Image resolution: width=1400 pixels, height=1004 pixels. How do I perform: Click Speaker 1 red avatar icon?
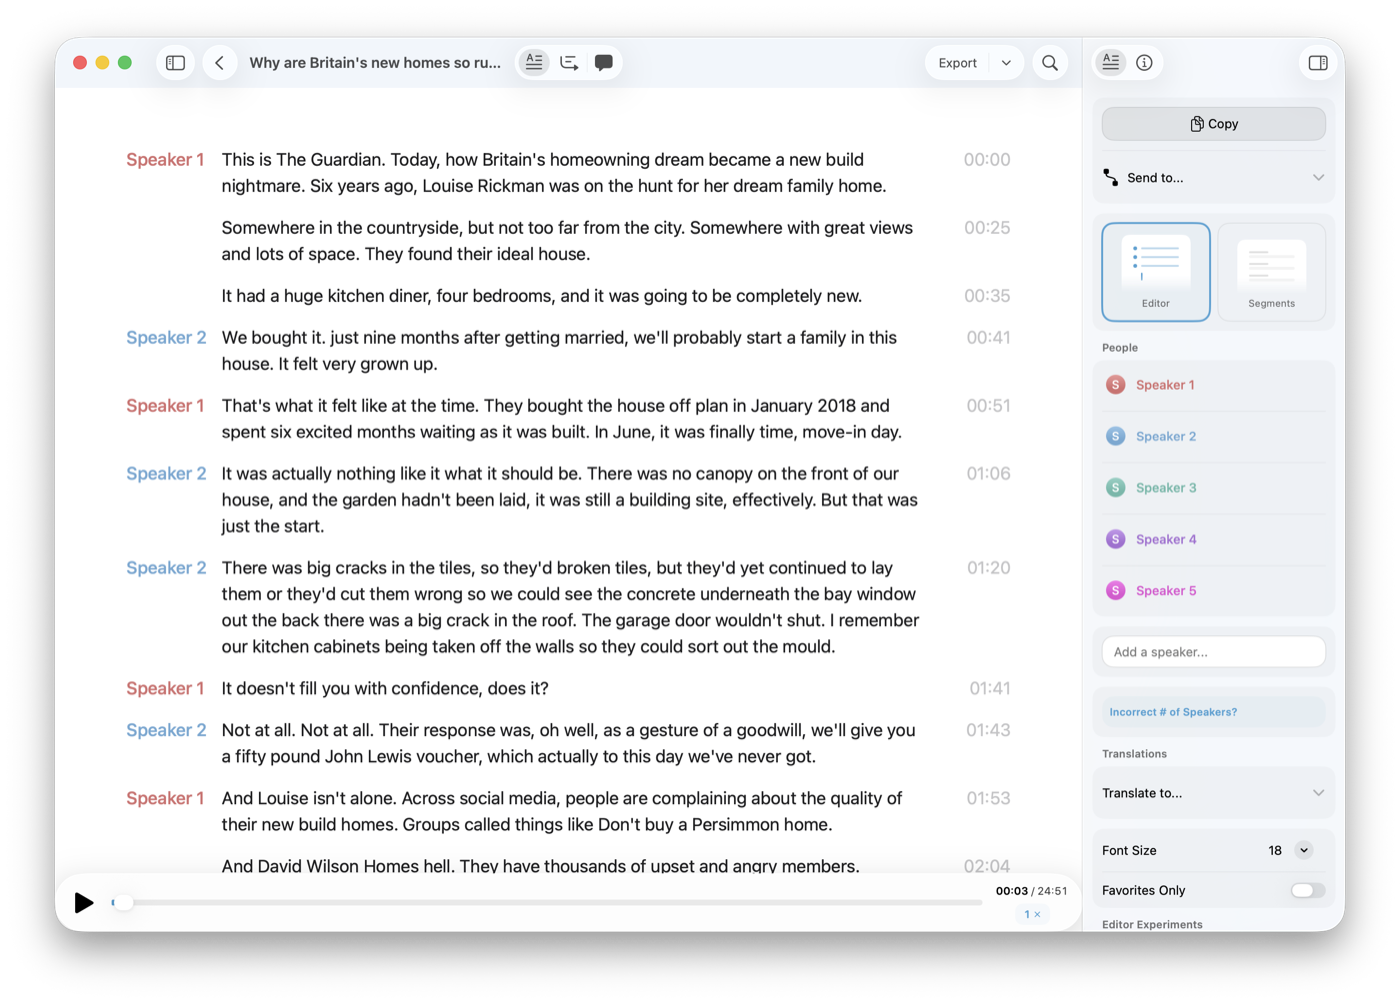pyautogui.click(x=1116, y=385)
